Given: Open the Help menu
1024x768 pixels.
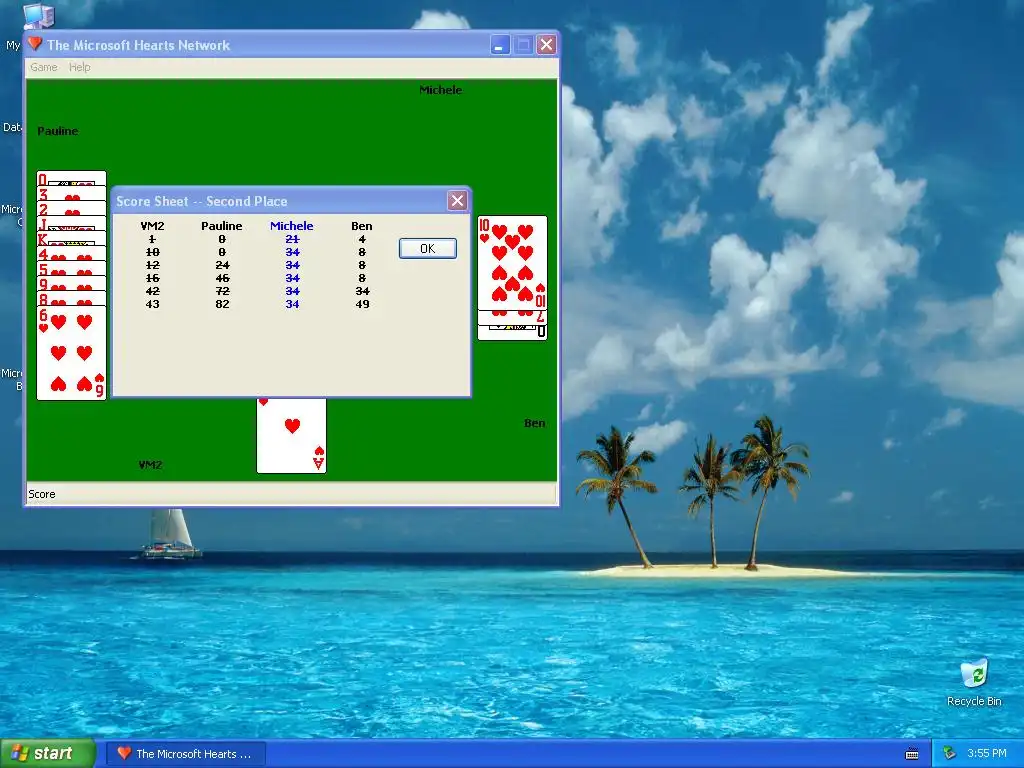Looking at the screenshot, I should [x=80, y=67].
